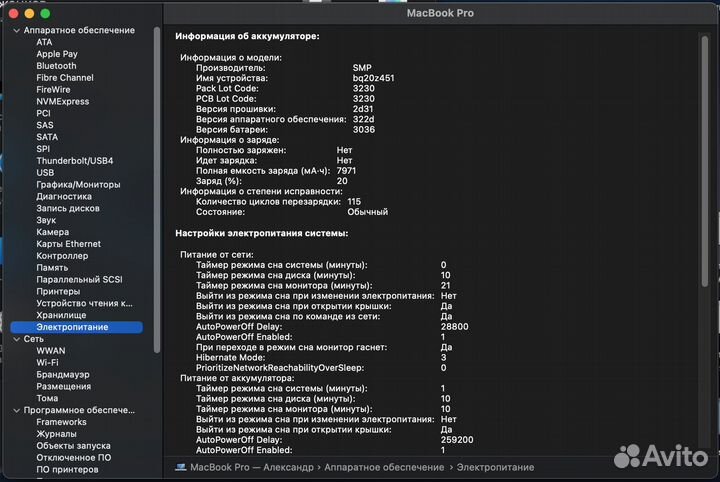Viewport: 720px width, 482px height.
Task: Click the MacBook Pro window title
Action: [440, 13]
